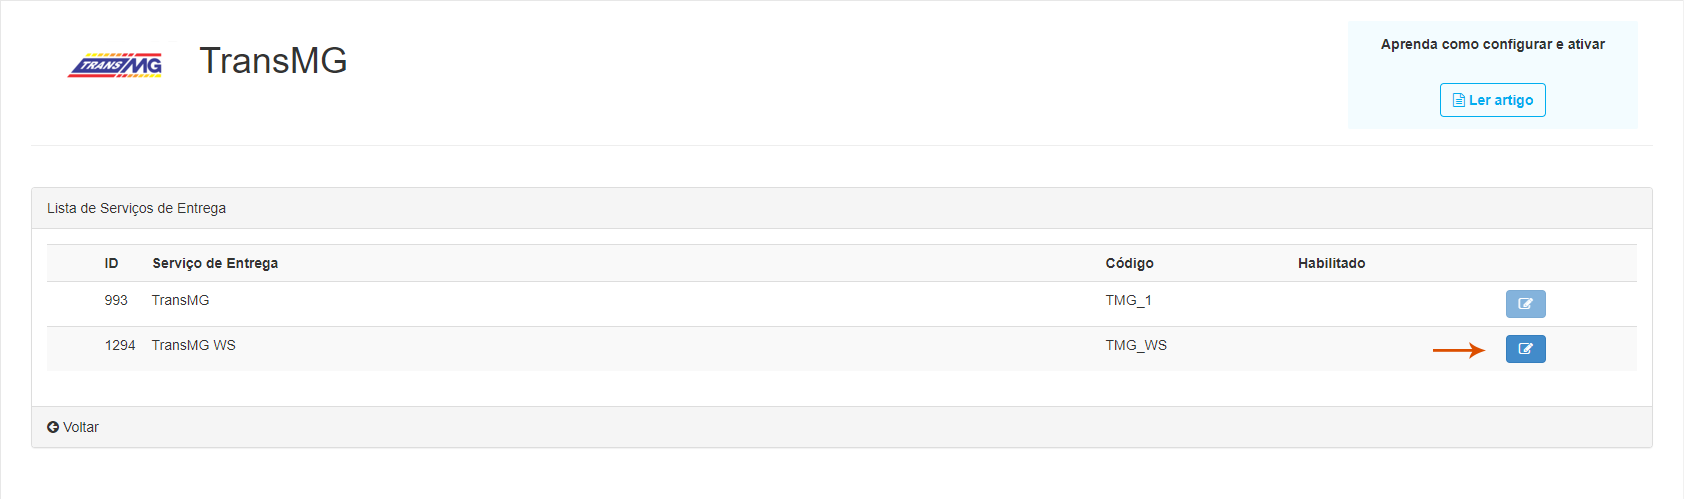This screenshot has width=1684, height=499.
Task: Select the ID cell 993
Action: pos(116,300)
